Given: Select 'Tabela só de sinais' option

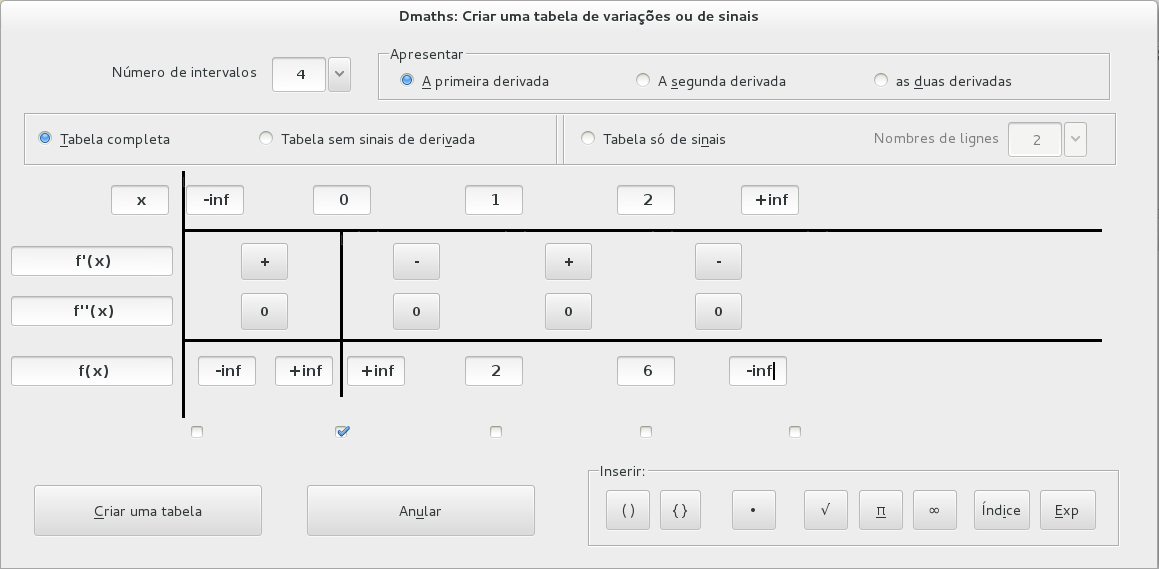Looking at the screenshot, I should 588,139.
